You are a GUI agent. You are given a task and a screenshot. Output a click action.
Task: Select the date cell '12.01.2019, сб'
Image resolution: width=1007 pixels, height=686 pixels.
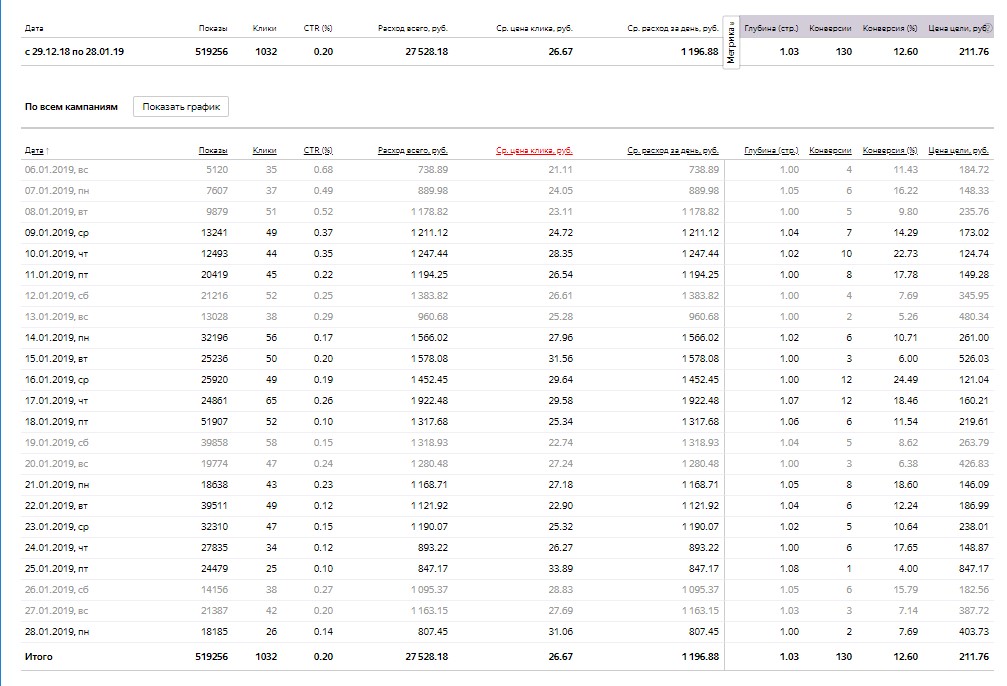click(x=57, y=295)
